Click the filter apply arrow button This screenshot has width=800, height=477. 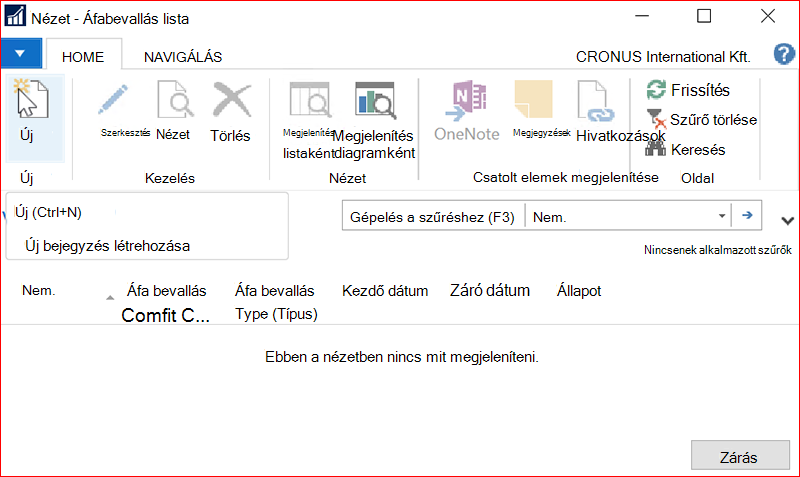coord(747,215)
